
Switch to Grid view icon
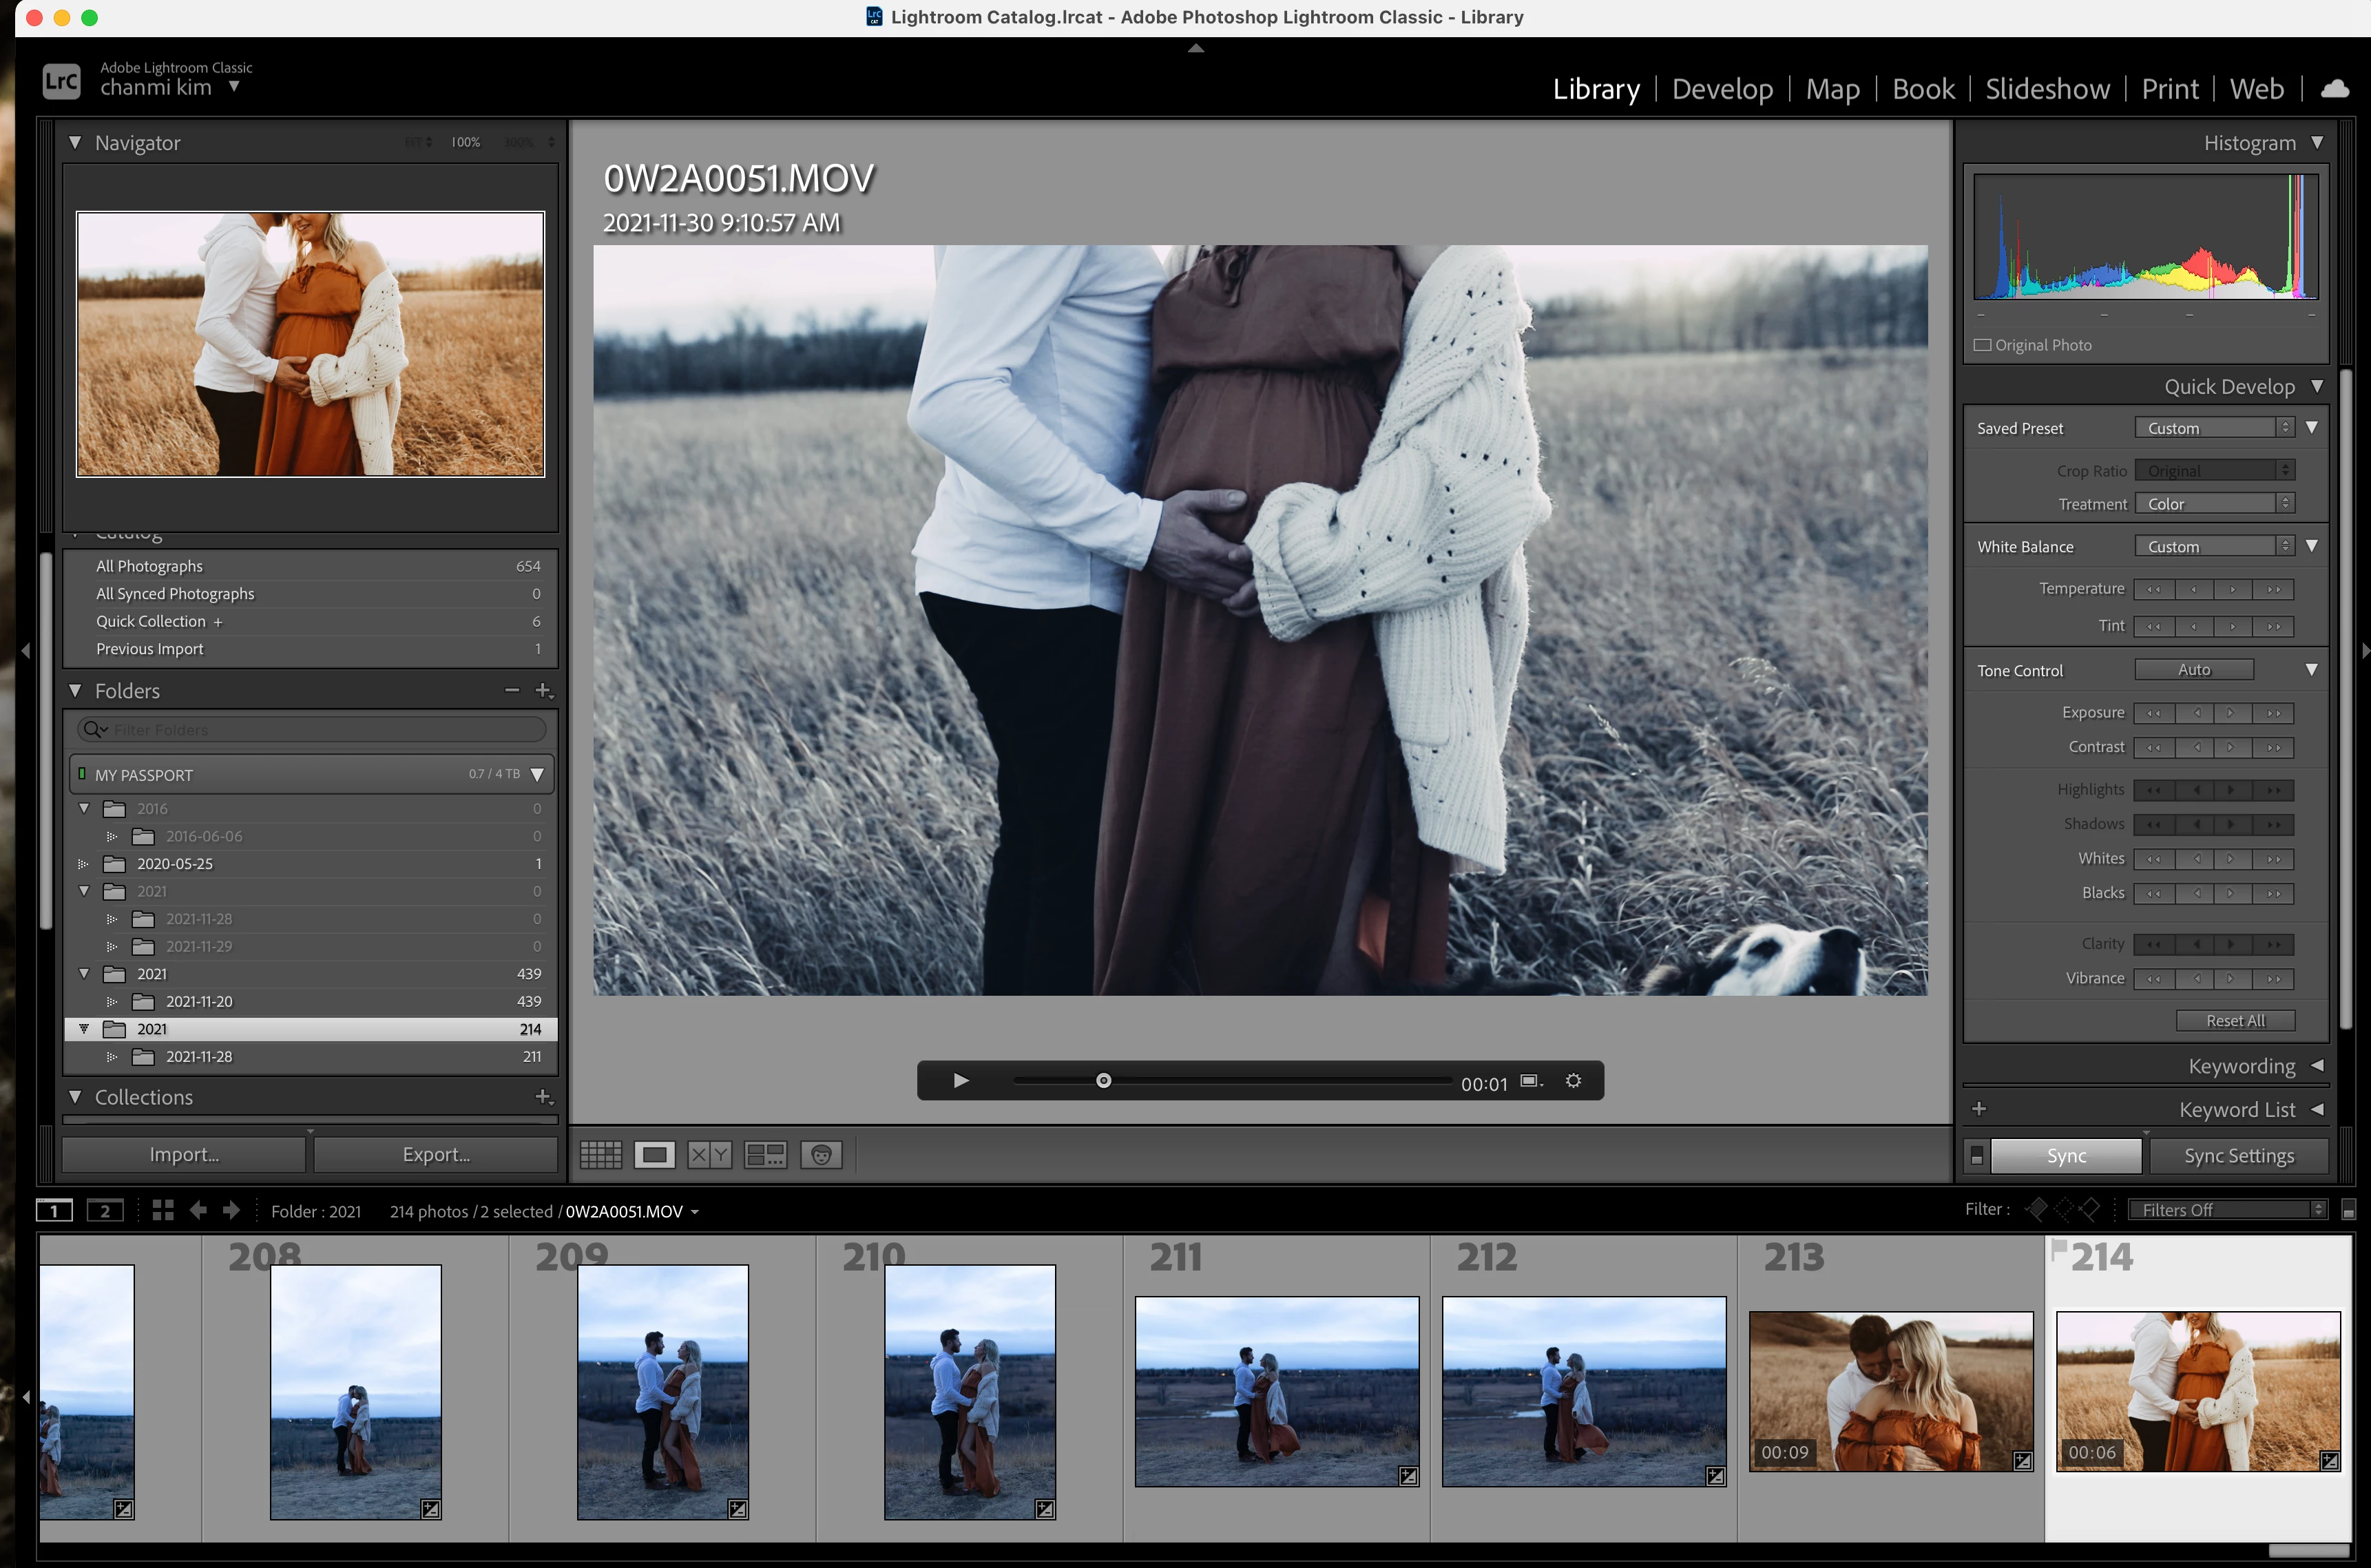[x=601, y=1155]
